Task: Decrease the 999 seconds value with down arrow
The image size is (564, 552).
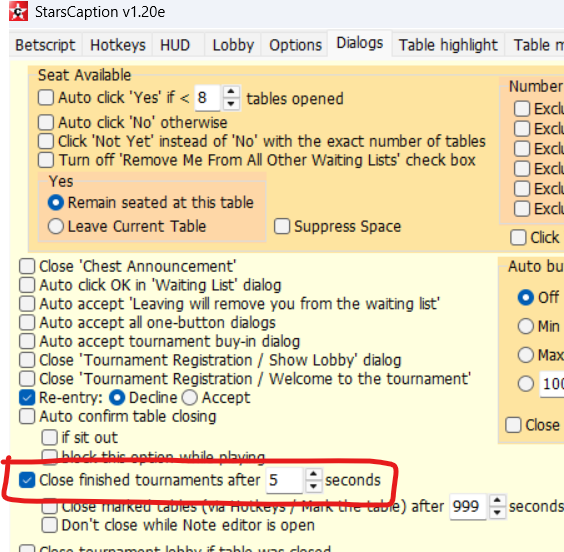Action: 497,512
